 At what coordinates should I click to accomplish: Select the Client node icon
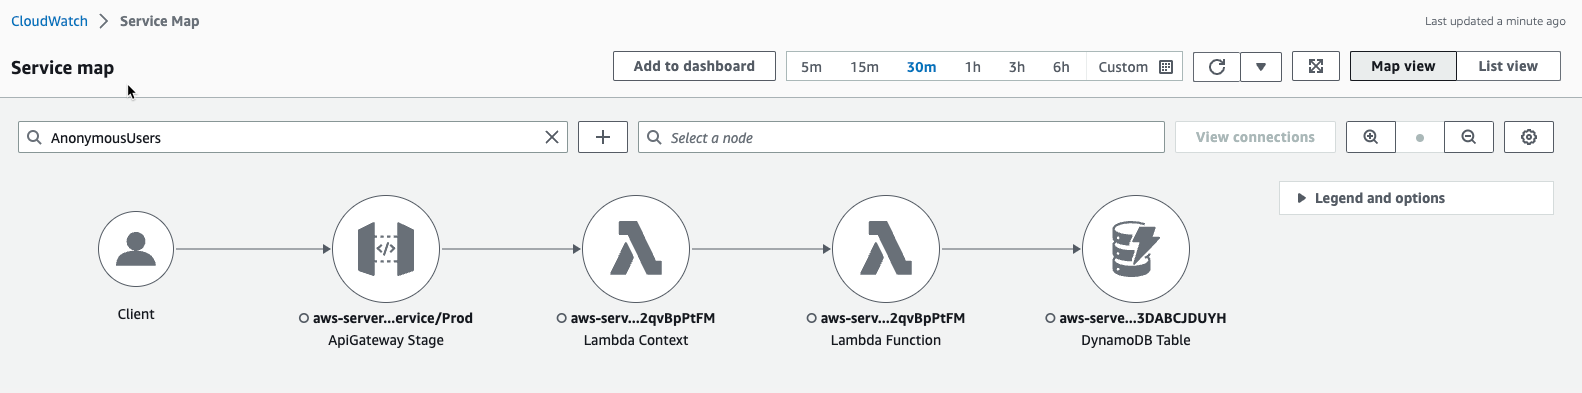click(x=136, y=249)
